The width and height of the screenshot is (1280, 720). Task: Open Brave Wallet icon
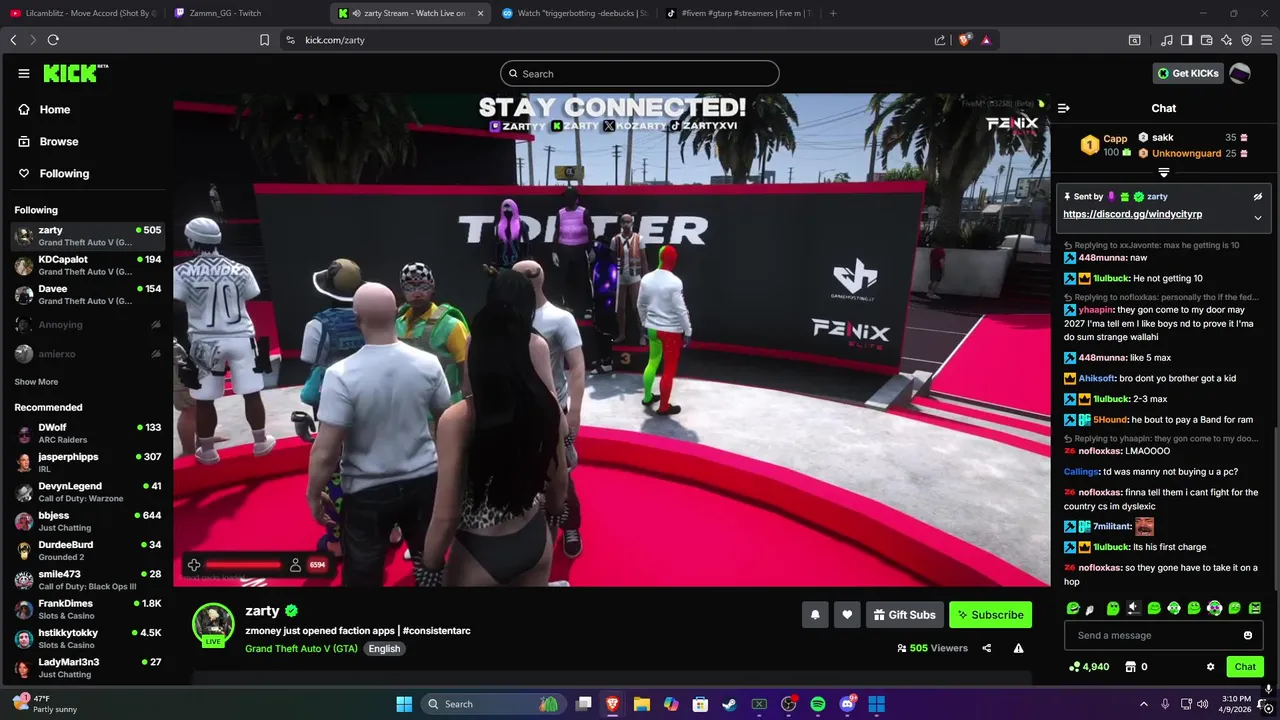[x=1206, y=40]
